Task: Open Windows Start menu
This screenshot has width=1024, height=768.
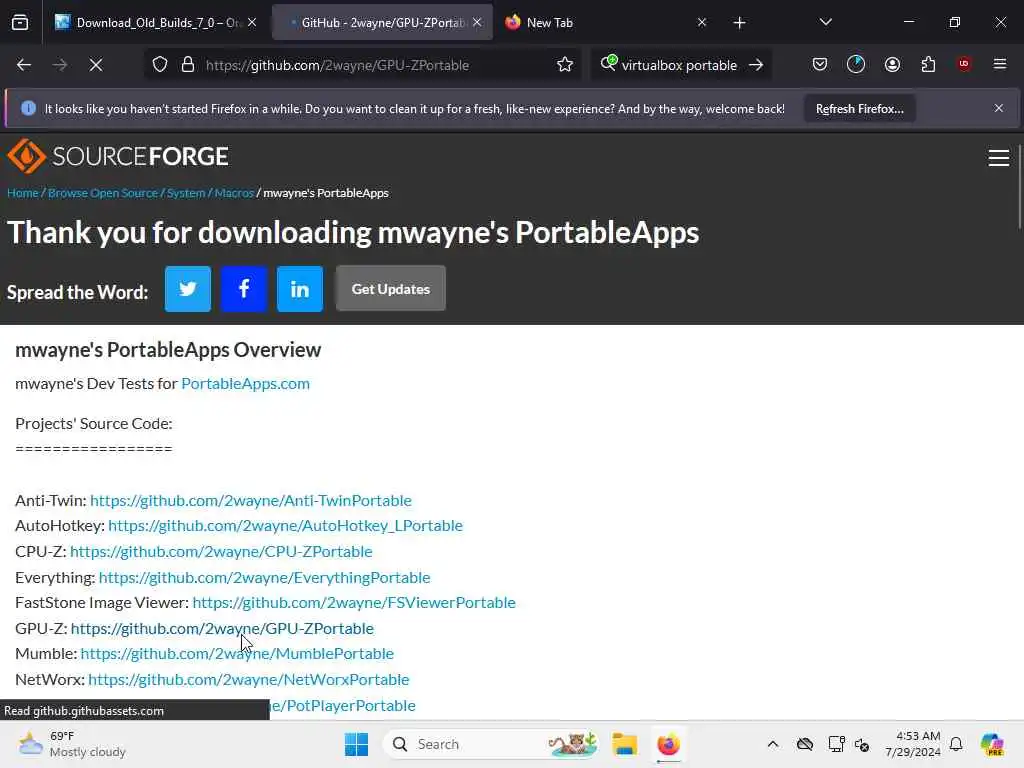Action: [x=357, y=744]
